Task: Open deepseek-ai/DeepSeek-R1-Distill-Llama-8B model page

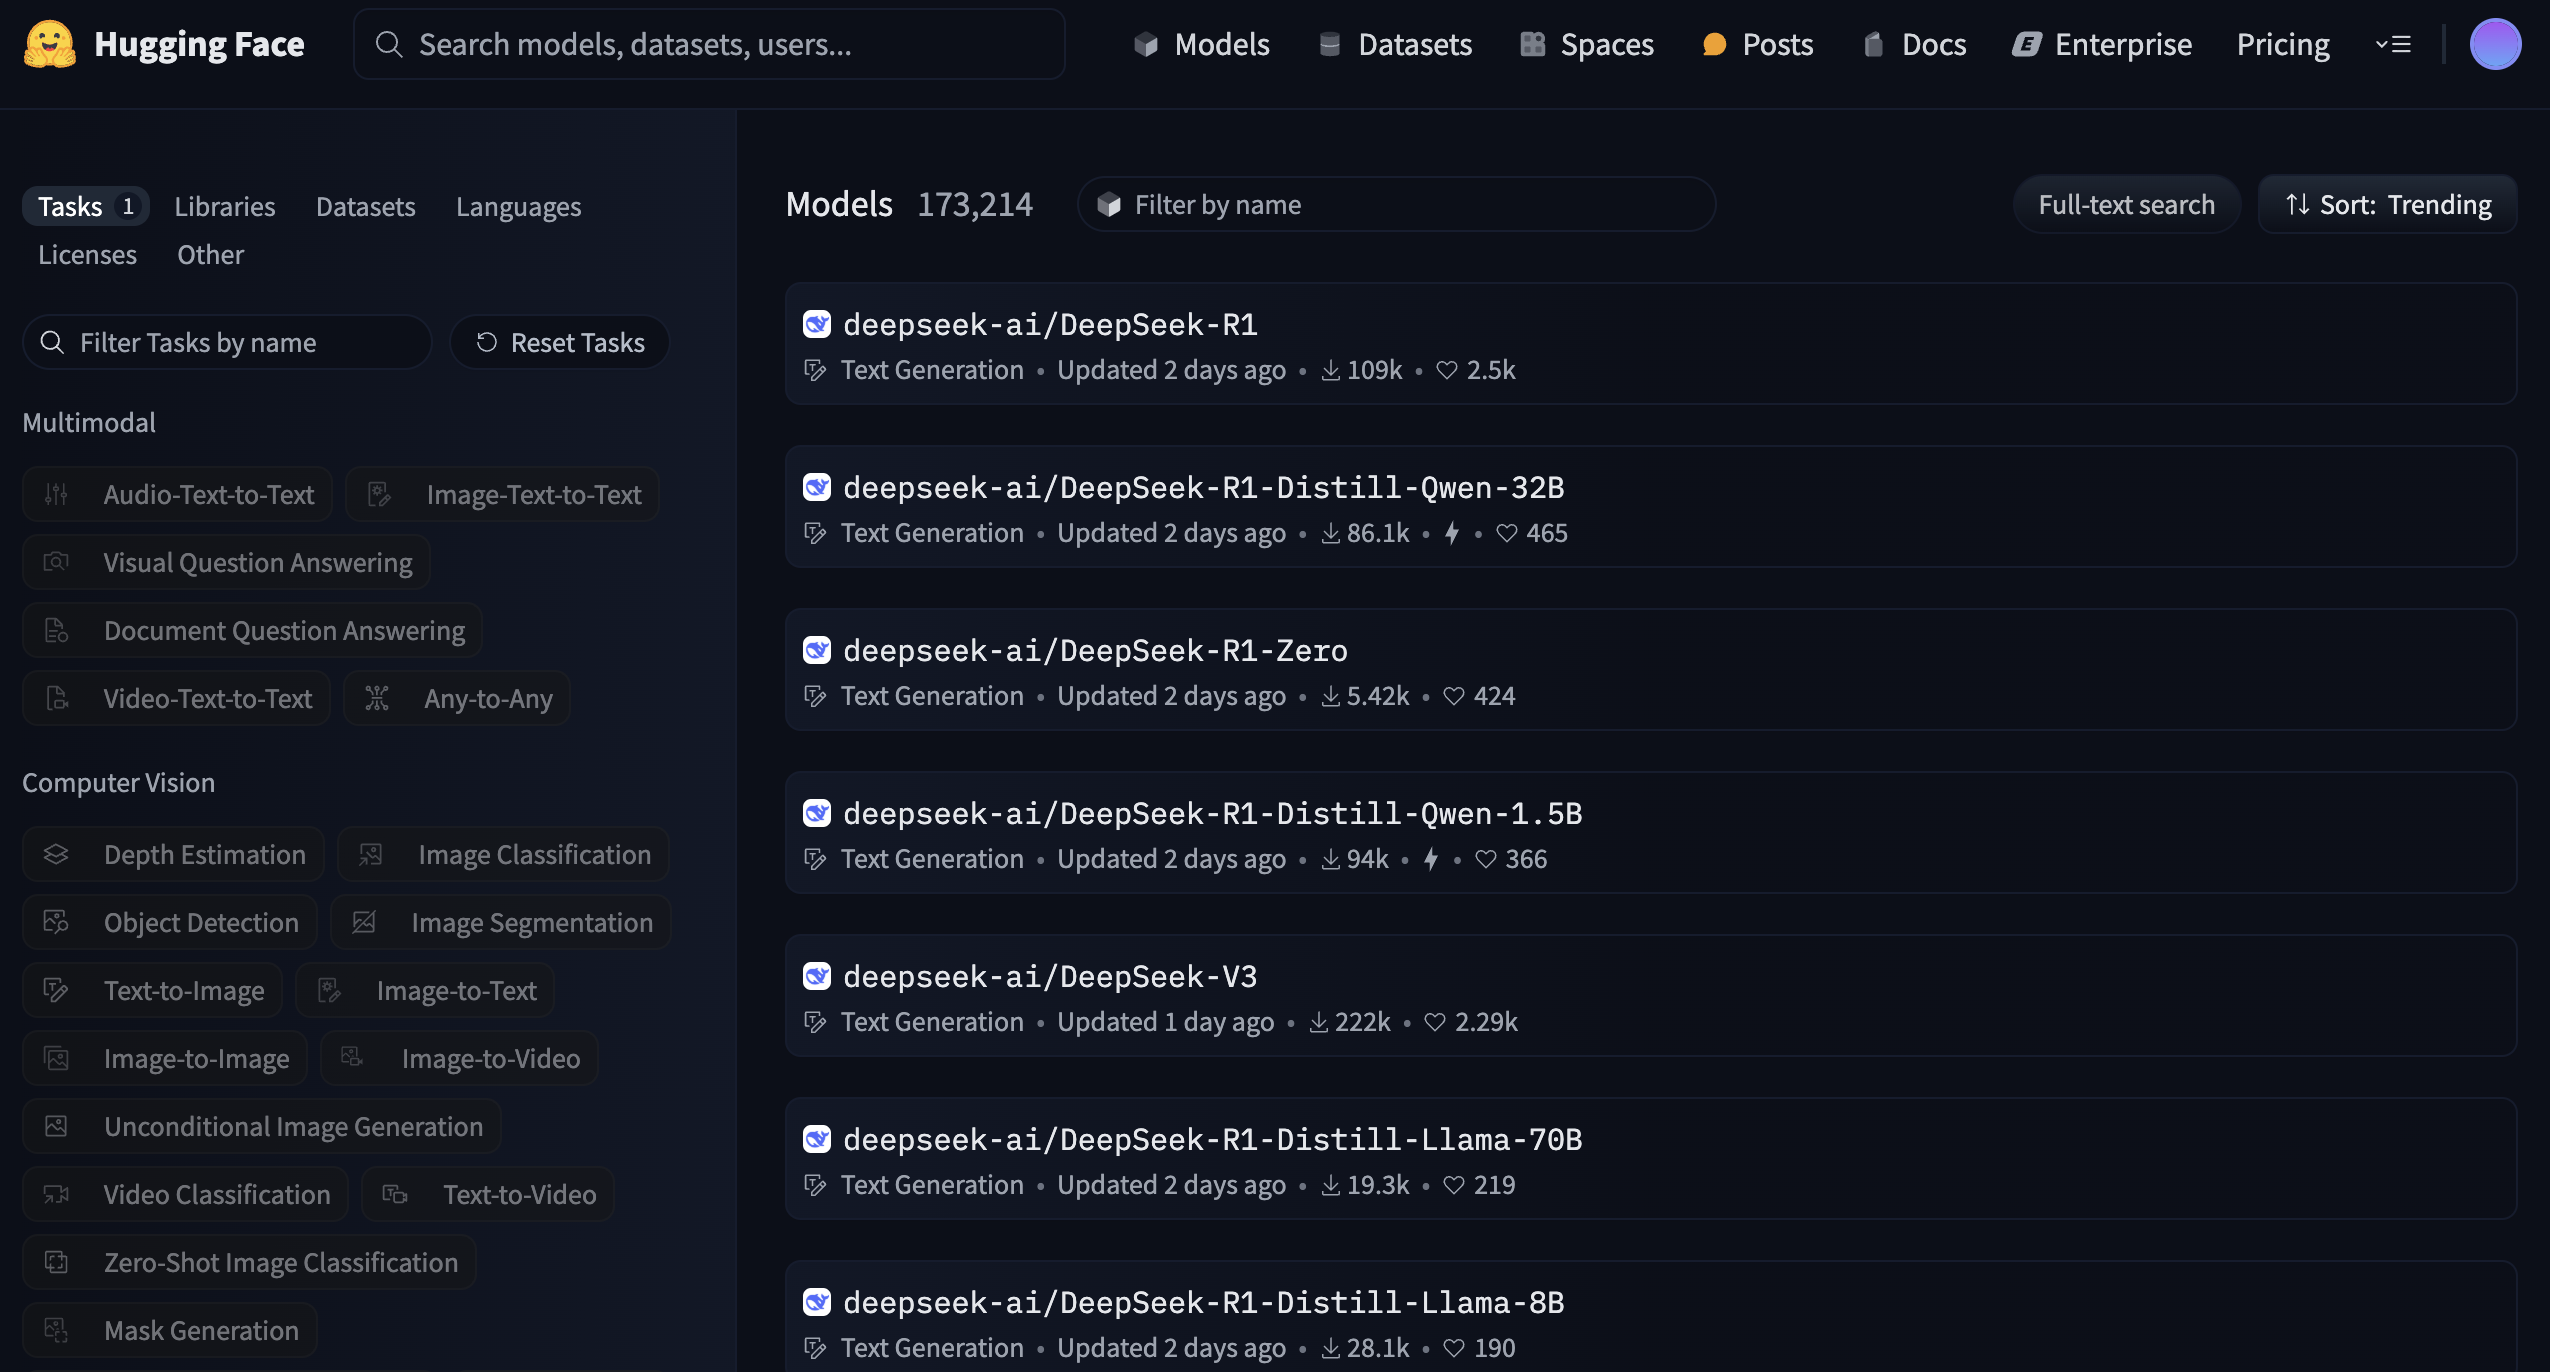Action: (x=1650, y=1316)
